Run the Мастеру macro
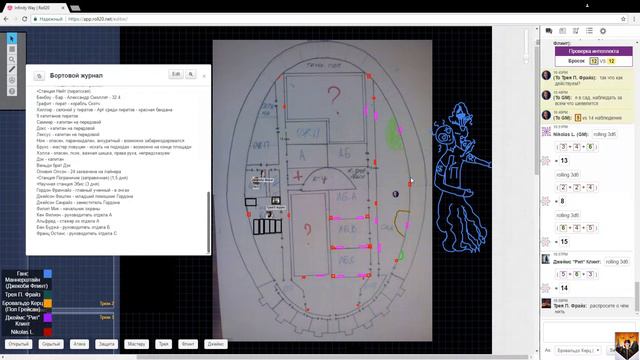The width and height of the screenshot is (640, 360). 136,344
